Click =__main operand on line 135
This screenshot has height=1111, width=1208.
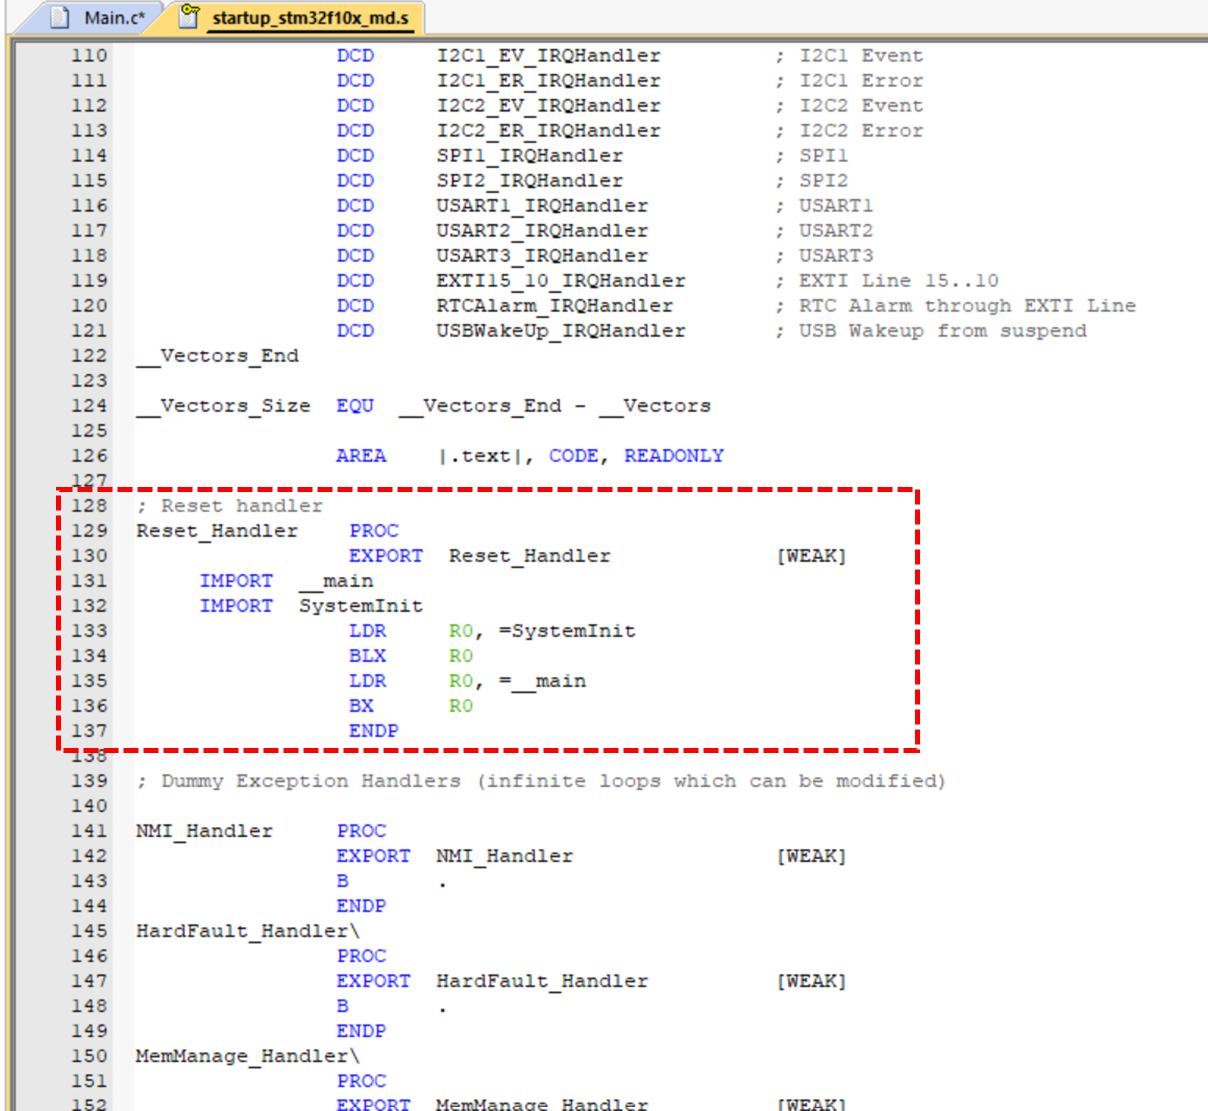542,681
